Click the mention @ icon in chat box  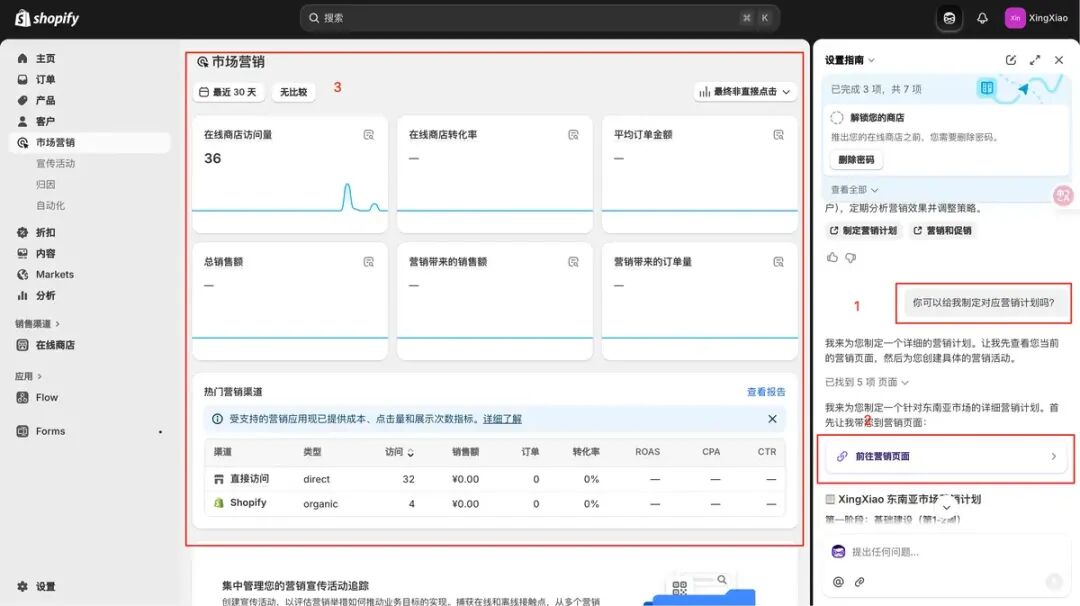[x=838, y=581]
